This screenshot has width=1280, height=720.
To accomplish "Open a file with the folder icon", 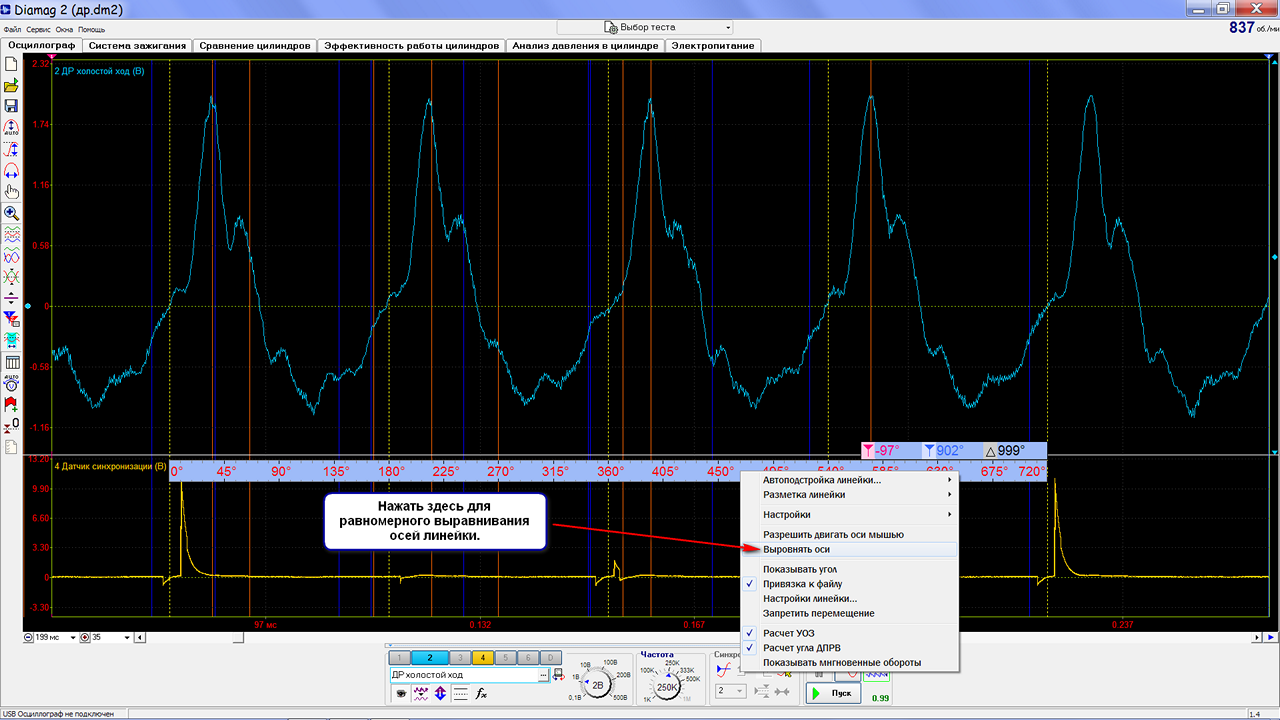I will pos(11,85).
